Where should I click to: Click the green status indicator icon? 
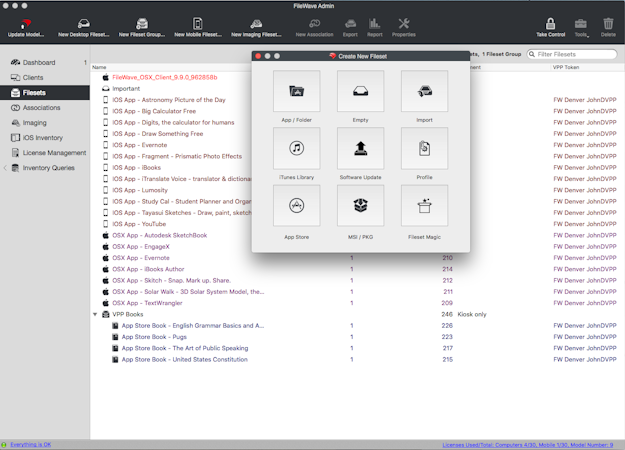[4, 444]
